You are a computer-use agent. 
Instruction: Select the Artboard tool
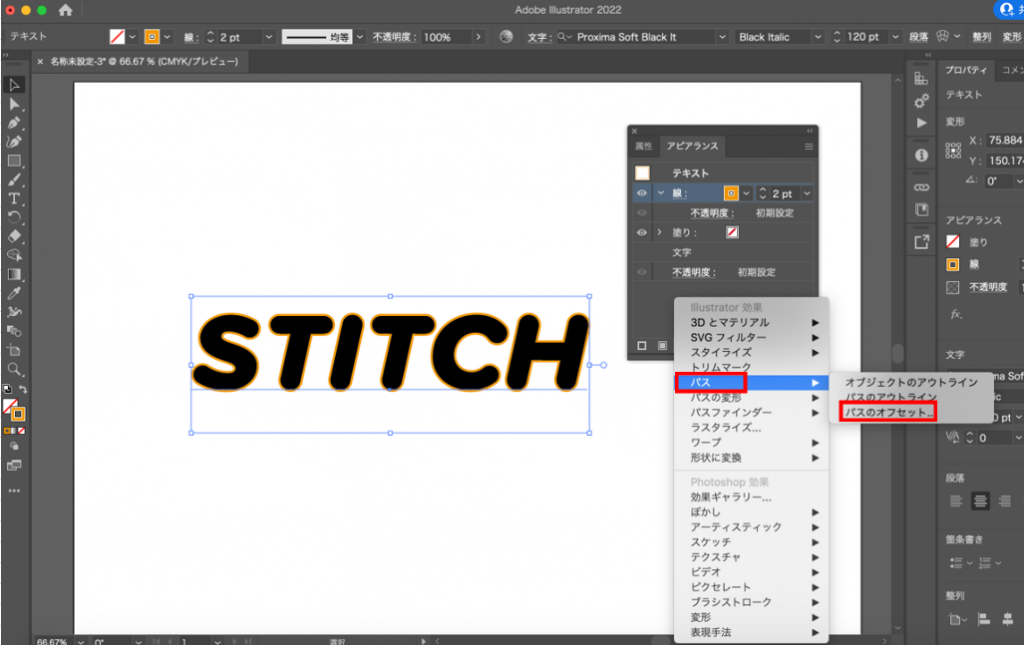pyautogui.click(x=14, y=350)
